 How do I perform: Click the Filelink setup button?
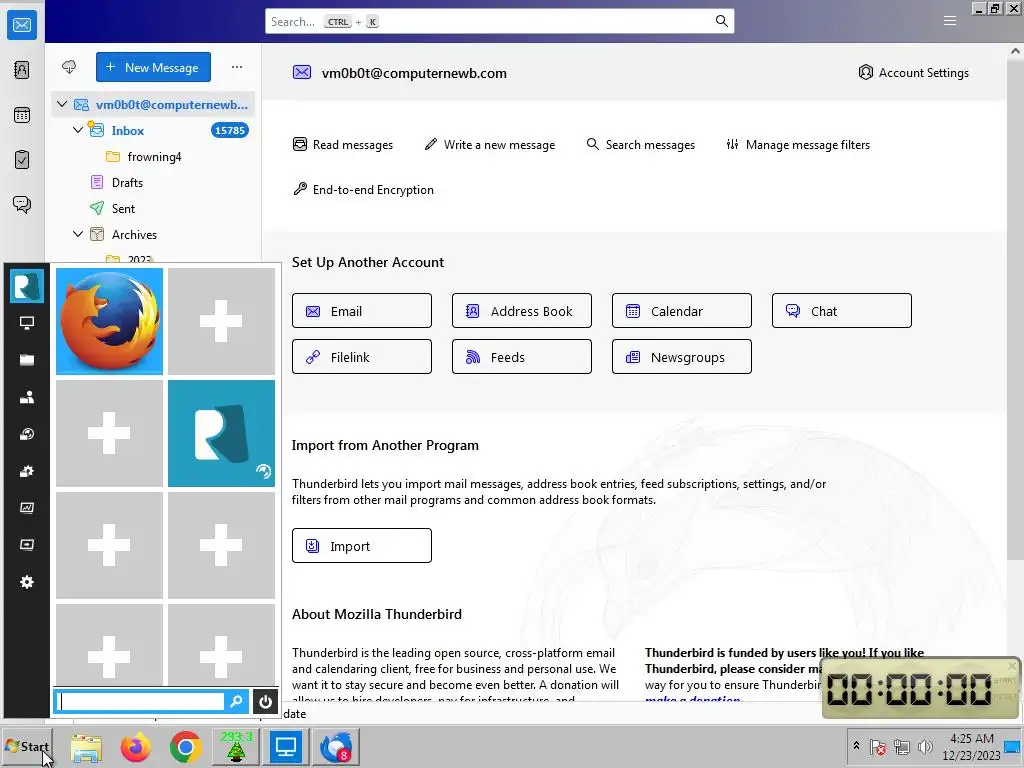(x=362, y=357)
